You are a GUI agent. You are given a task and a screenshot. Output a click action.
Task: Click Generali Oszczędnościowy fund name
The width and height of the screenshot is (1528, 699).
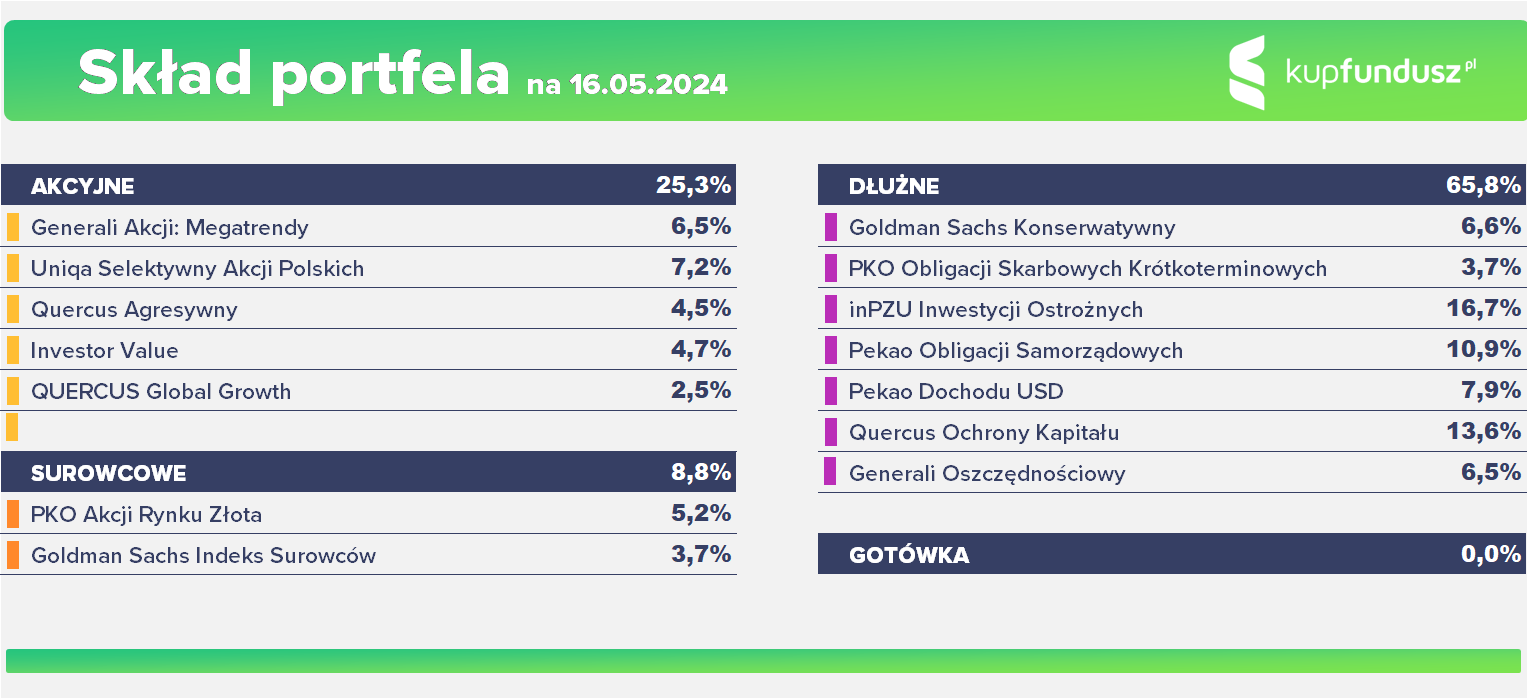tap(987, 473)
